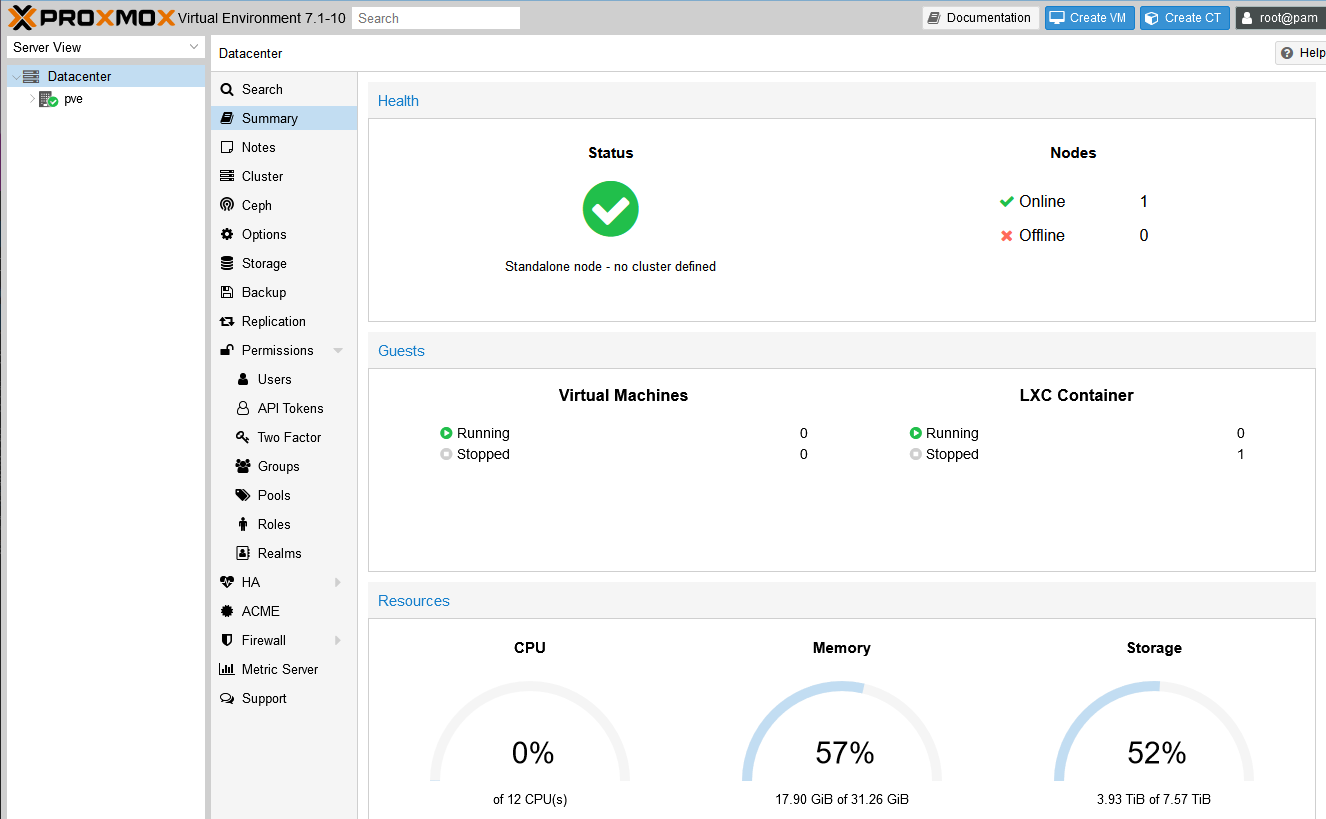Expand the Firewall submenu arrow
The image size is (1326, 819).
(337, 640)
